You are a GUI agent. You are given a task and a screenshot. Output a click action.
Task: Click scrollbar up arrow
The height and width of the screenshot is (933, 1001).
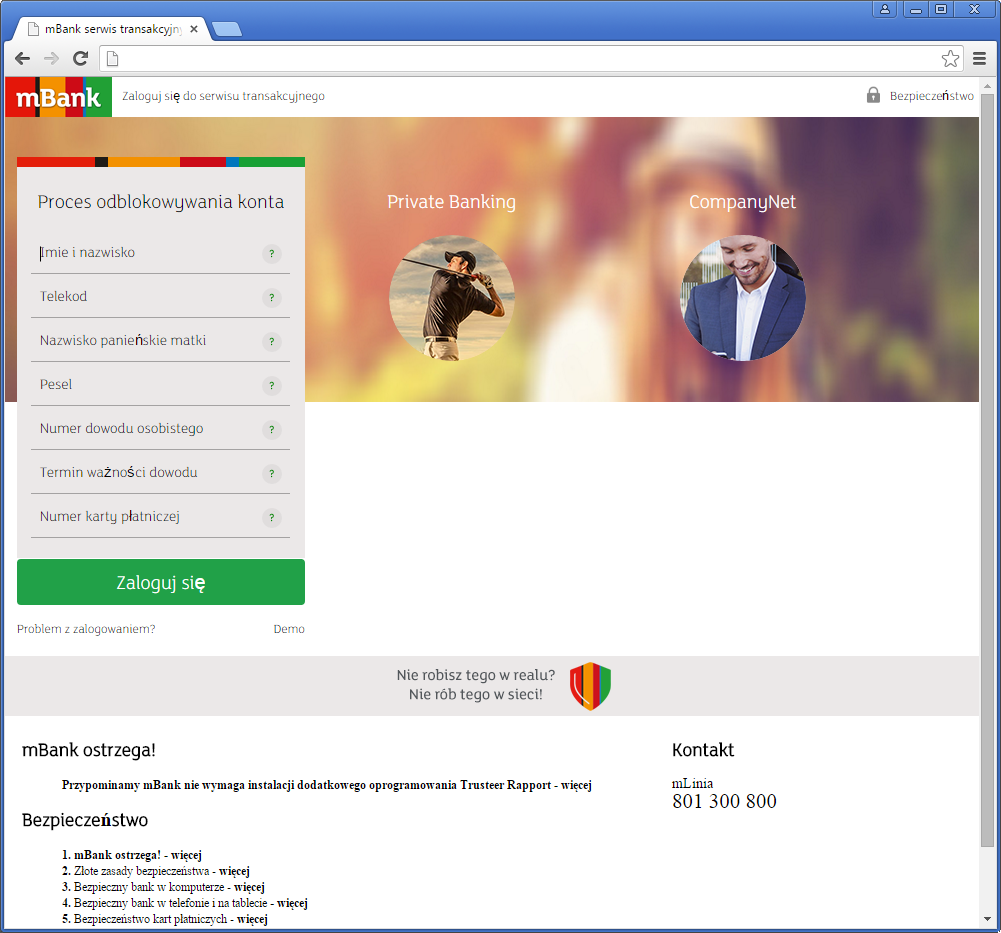click(x=988, y=85)
